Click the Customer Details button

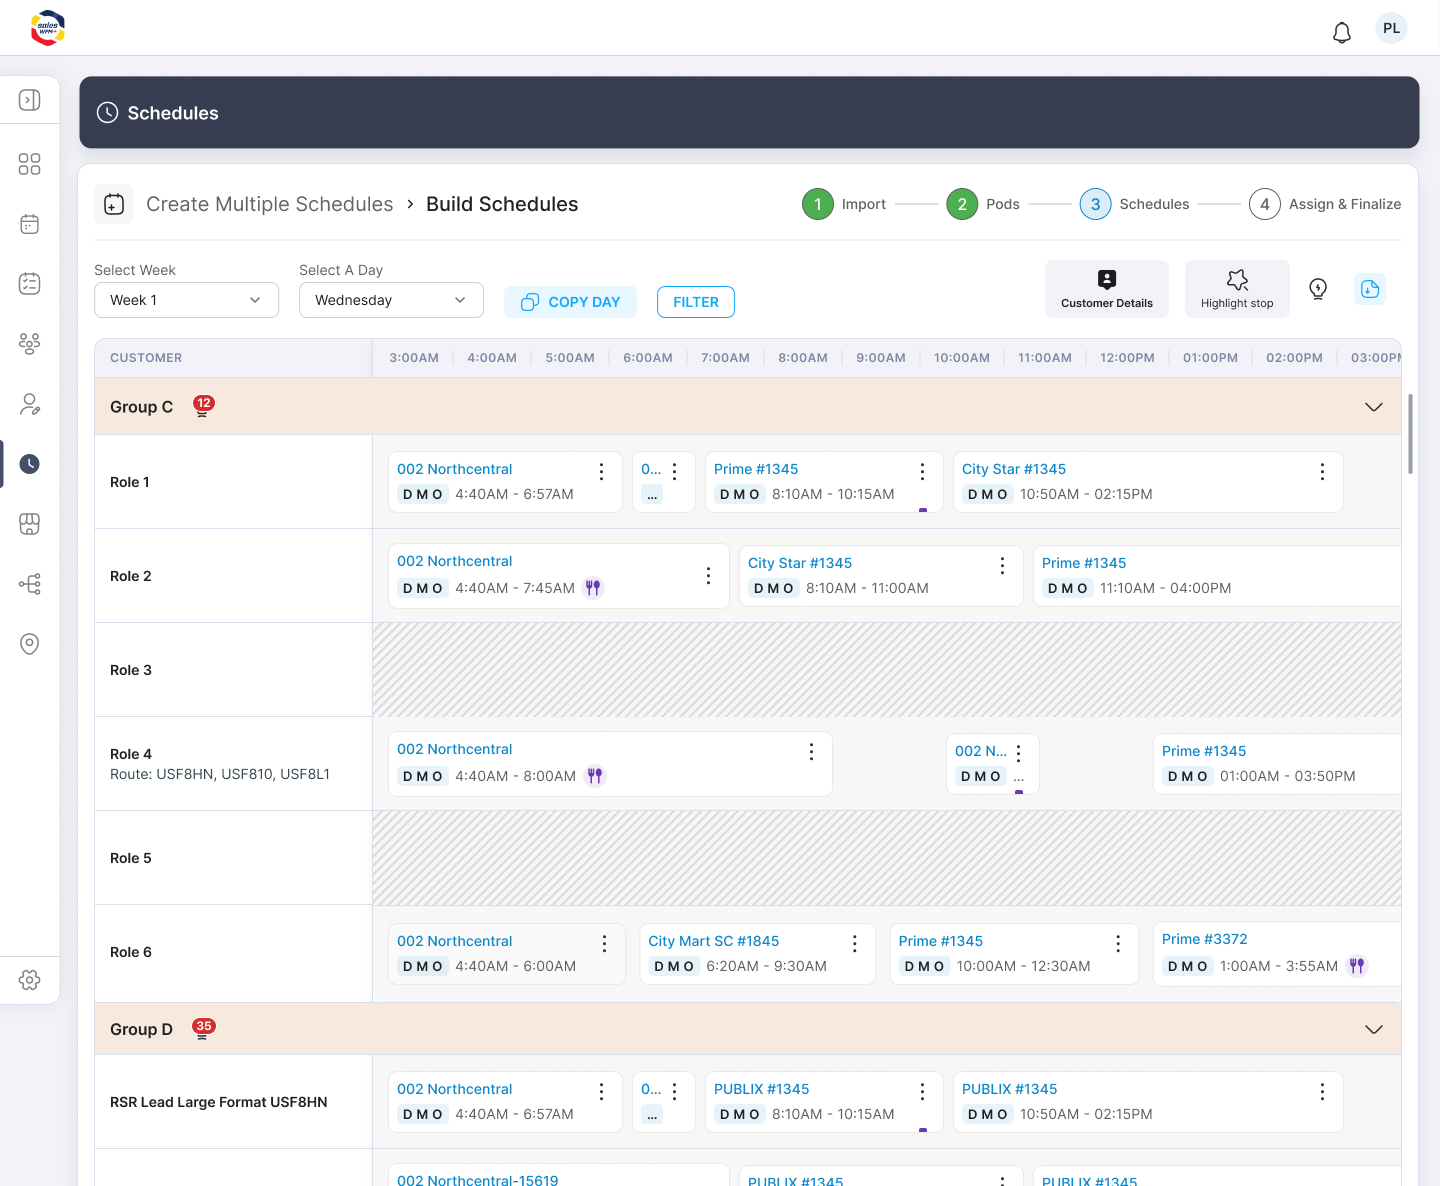1107,289
